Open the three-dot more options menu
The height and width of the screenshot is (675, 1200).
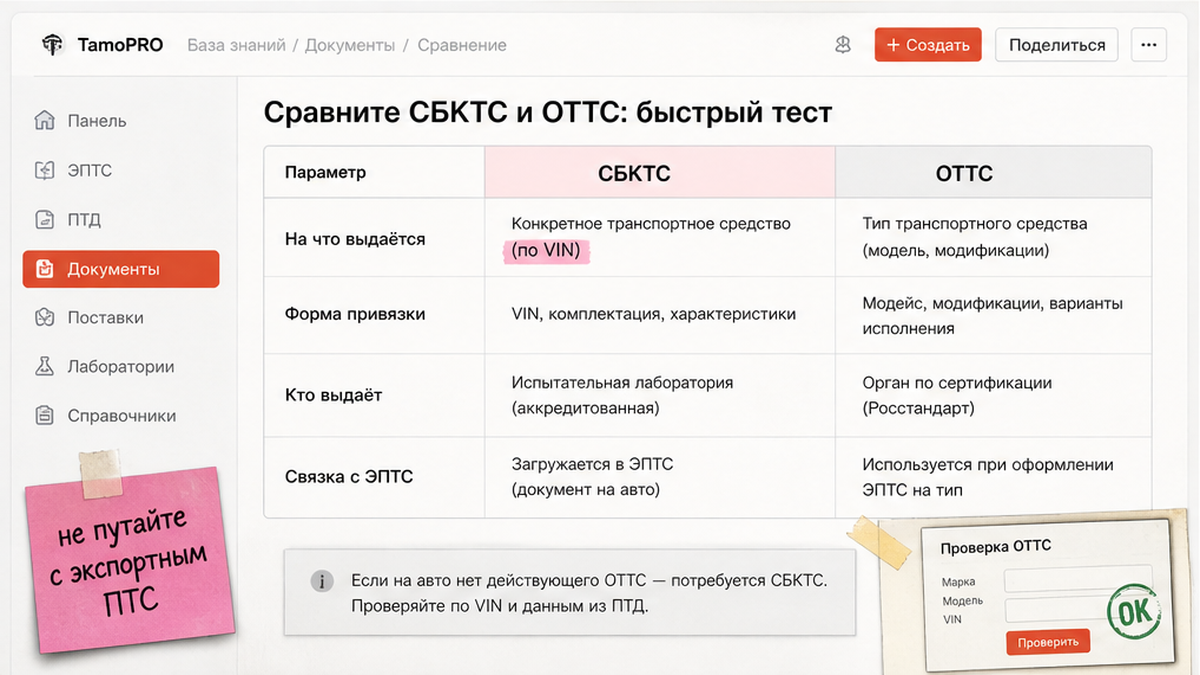(x=1149, y=45)
